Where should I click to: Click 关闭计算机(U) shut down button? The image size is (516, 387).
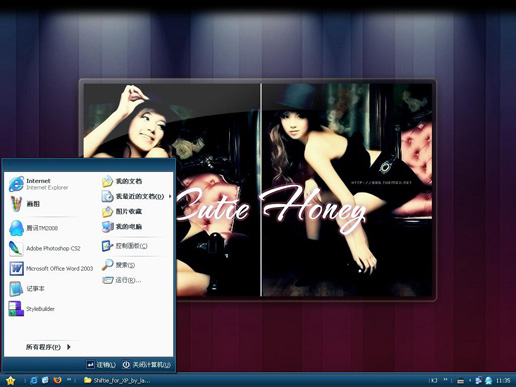146,365
